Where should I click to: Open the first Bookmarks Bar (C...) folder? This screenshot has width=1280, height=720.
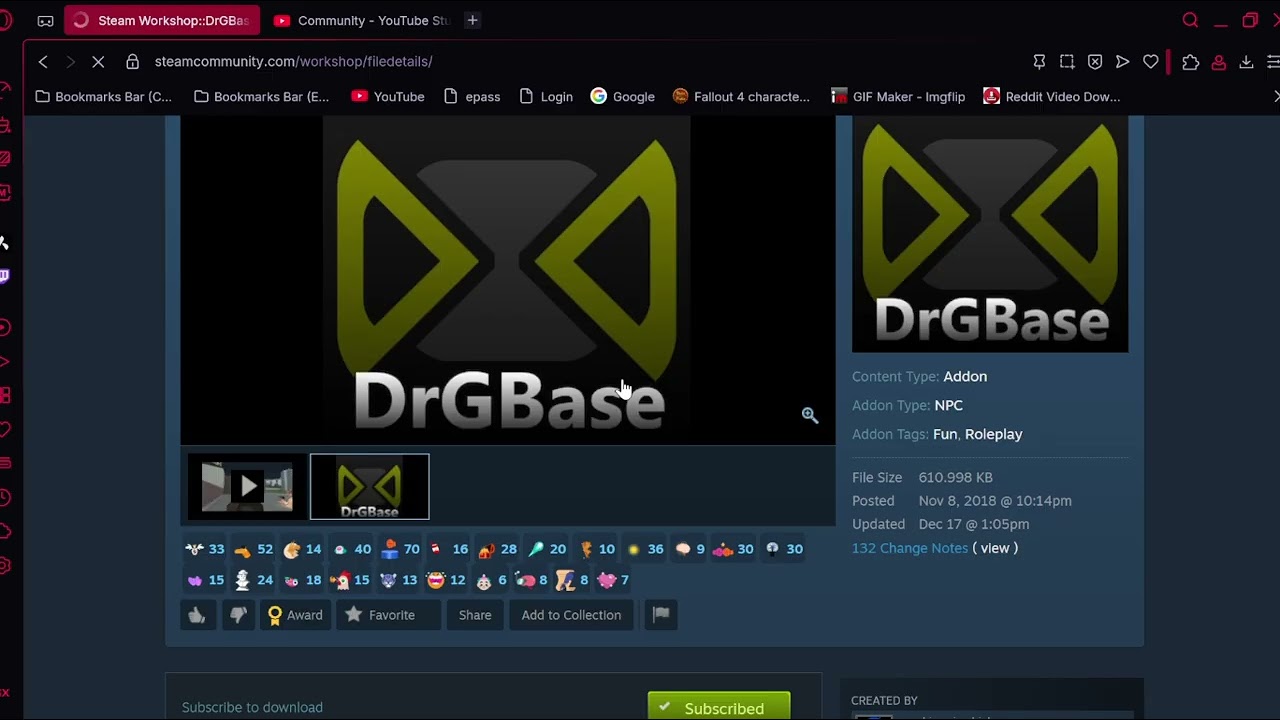click(103, 97)
